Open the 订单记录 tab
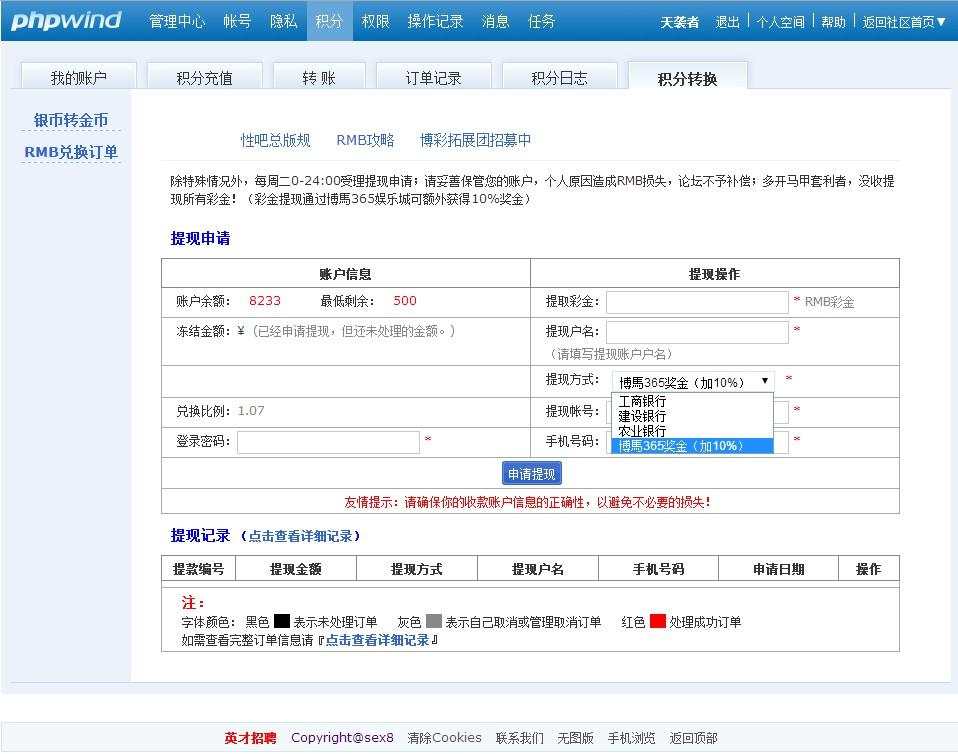The image size is (958, 754). pos(433,77)
